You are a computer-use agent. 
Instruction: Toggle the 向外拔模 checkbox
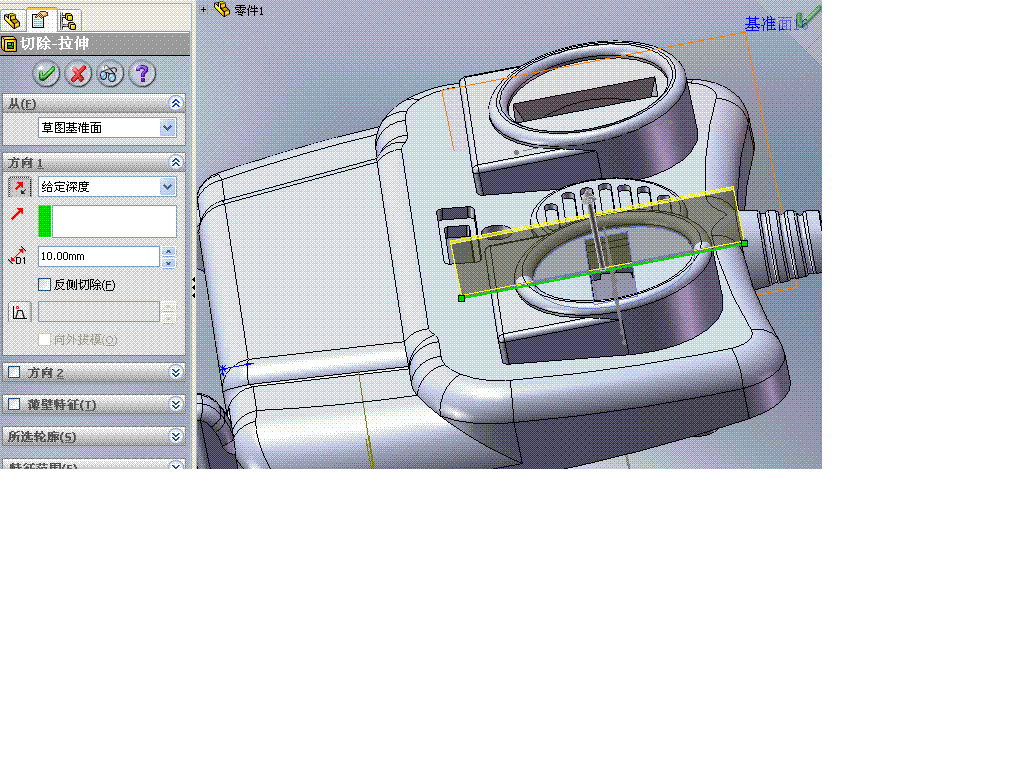44,340
